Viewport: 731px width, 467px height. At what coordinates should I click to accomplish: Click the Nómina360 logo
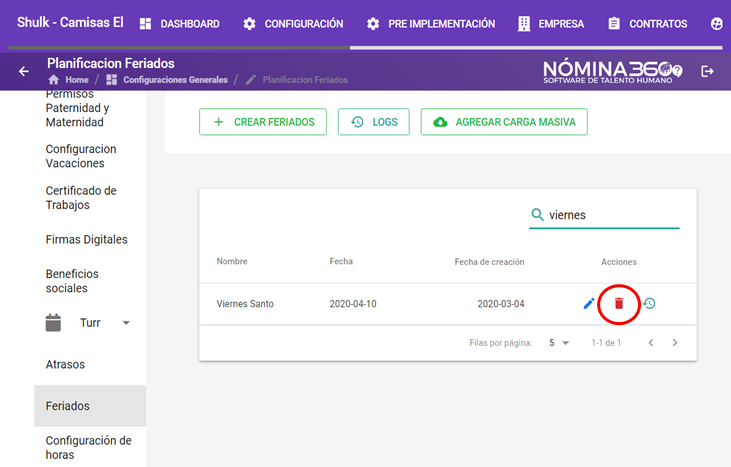pyautogui.click(x=607, y=72)
